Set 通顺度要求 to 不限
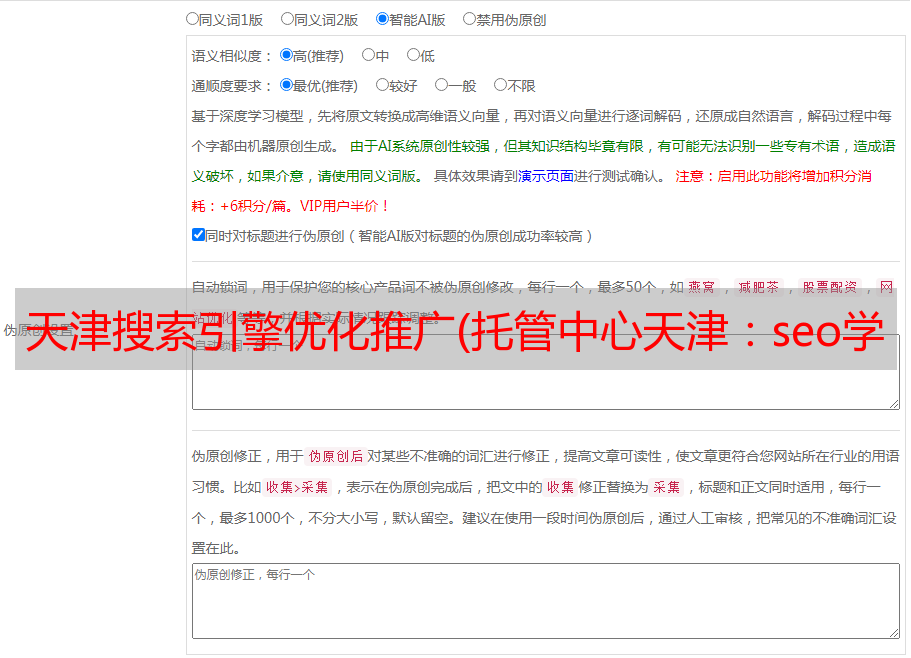The image size is (911, 658). pyautogui.click(x=500, y=85)
